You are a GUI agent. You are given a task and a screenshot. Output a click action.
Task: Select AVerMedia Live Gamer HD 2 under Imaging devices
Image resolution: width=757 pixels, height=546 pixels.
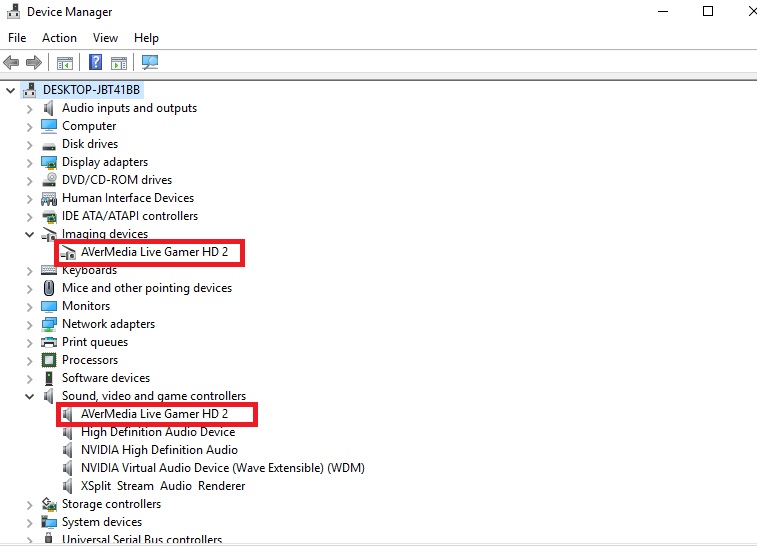(x=154, y=252)
